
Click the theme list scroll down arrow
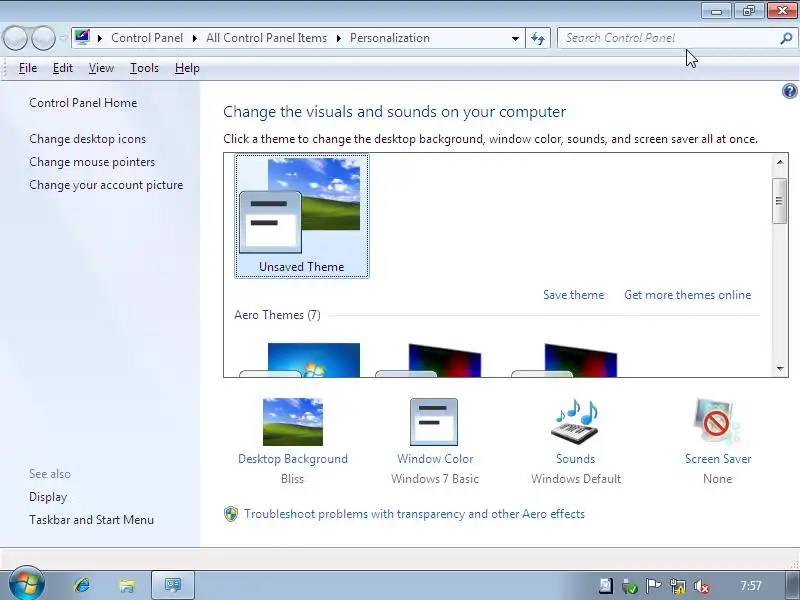pyautogui.click(x=780, y=368)
